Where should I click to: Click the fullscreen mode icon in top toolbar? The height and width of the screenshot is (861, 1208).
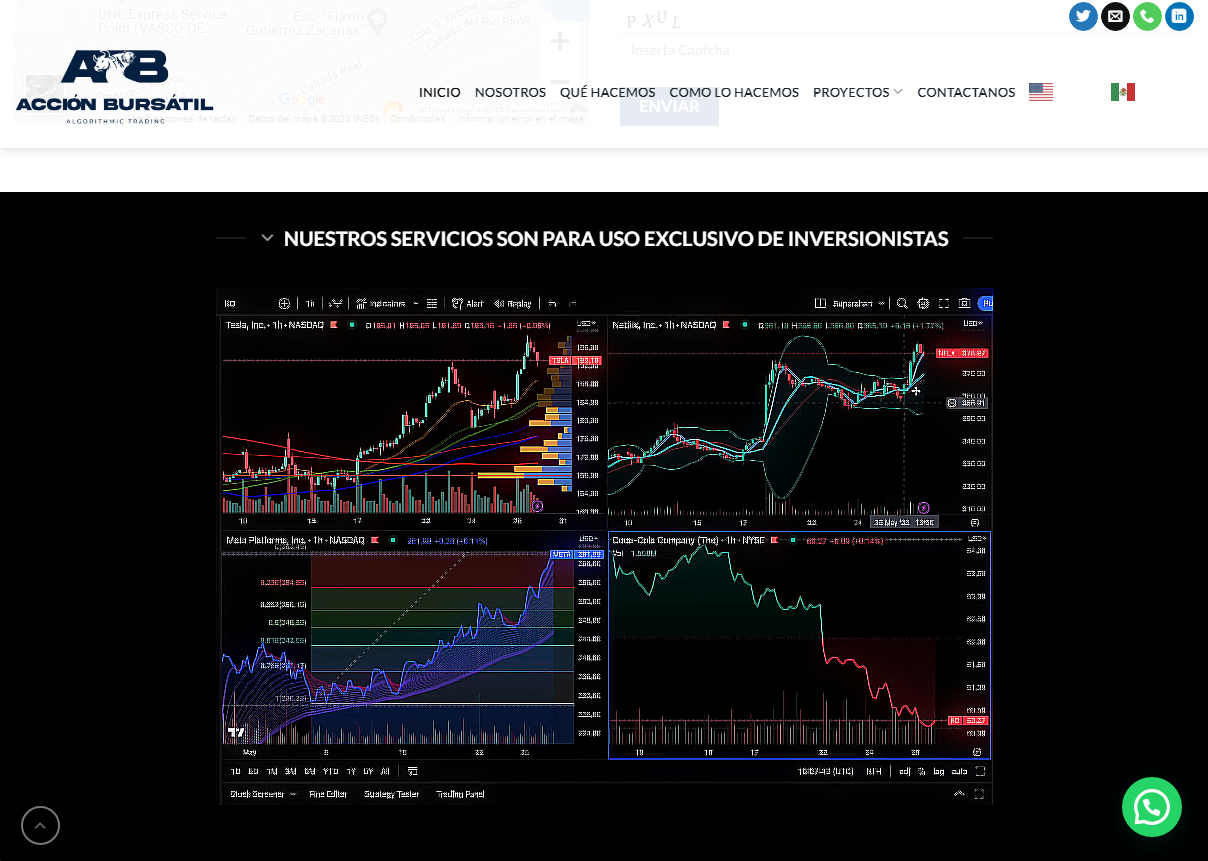(x=943, y=304)
